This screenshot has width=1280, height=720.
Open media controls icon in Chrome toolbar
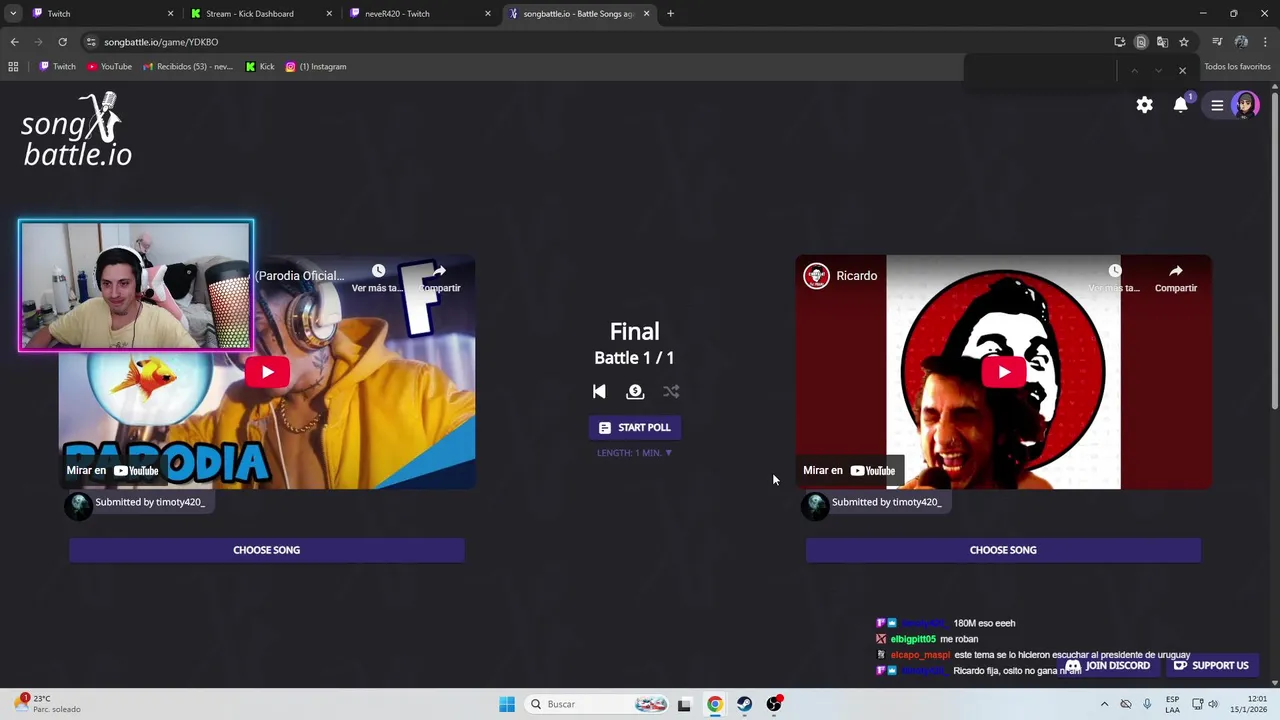click(1217, 42)
